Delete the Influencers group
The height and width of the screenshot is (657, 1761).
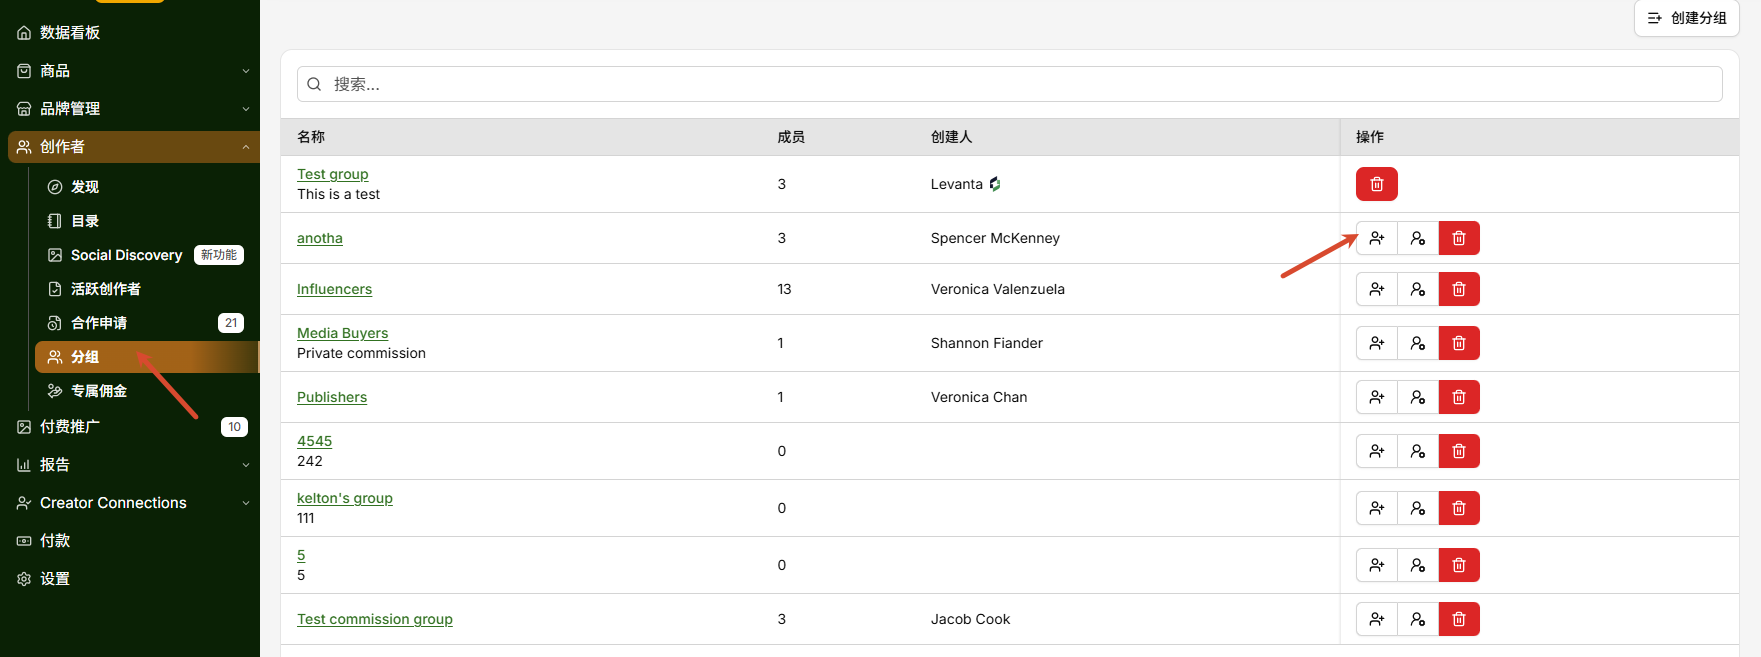click(1459, 289)
